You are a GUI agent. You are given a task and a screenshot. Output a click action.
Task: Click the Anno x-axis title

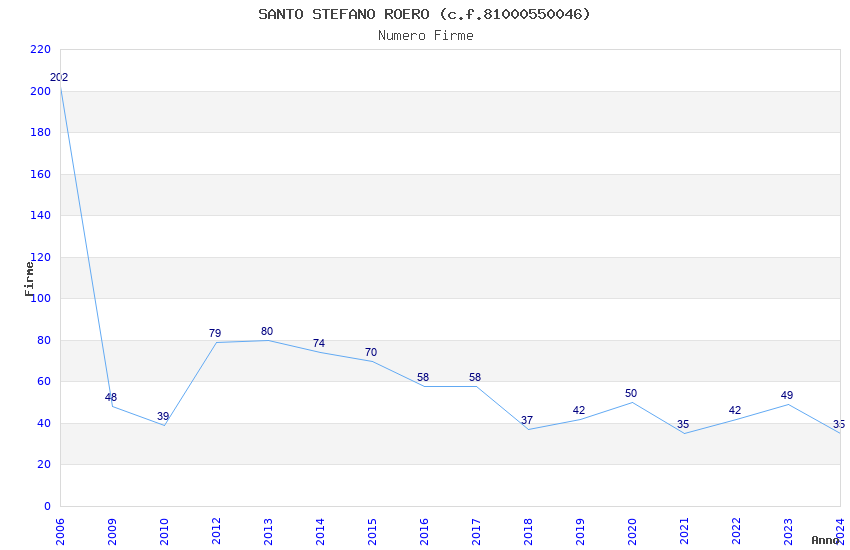point(825,540)
